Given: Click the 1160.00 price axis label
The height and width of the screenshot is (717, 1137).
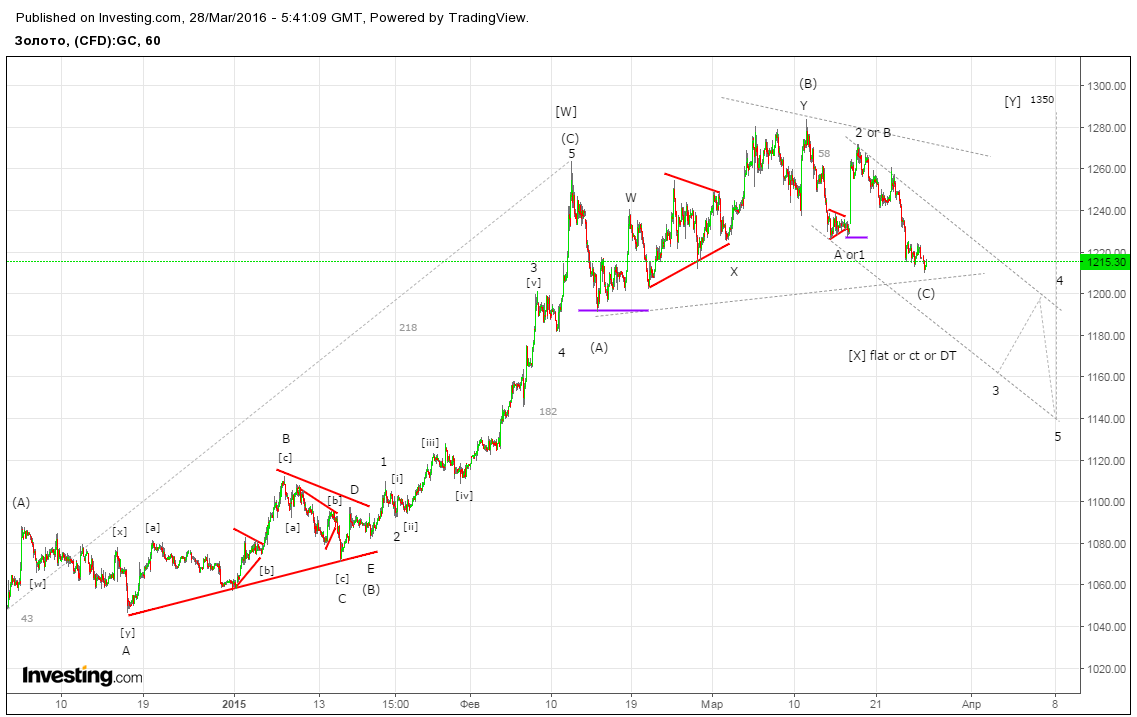Looking at the screenshot, I should (x=1106, y=378).
